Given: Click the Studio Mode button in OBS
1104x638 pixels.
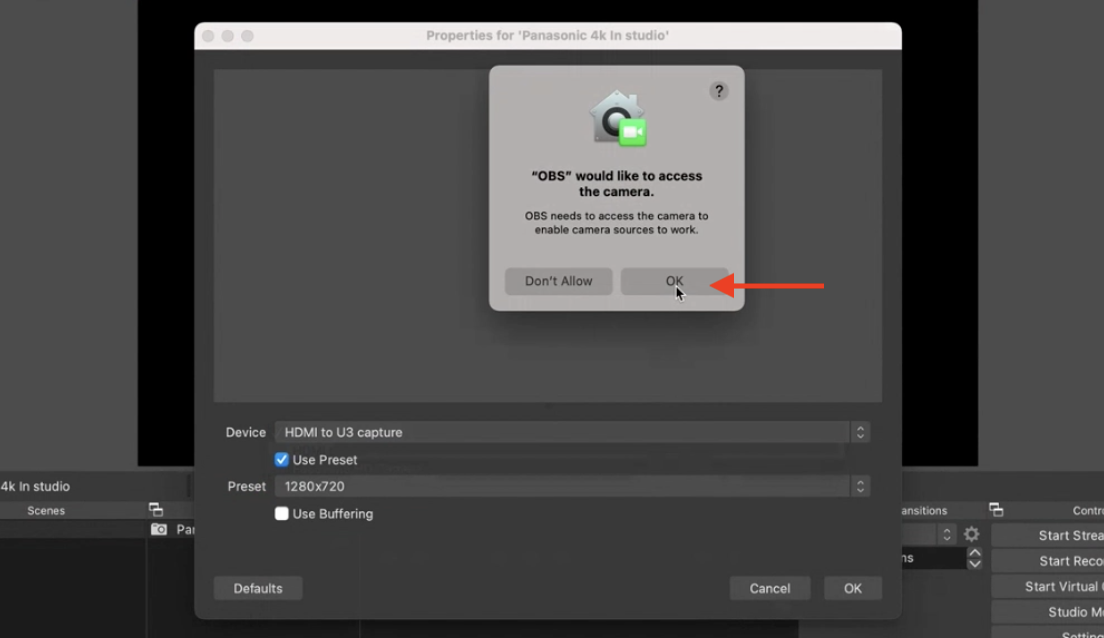Looking at the screenshot, I should [1048, 612].
